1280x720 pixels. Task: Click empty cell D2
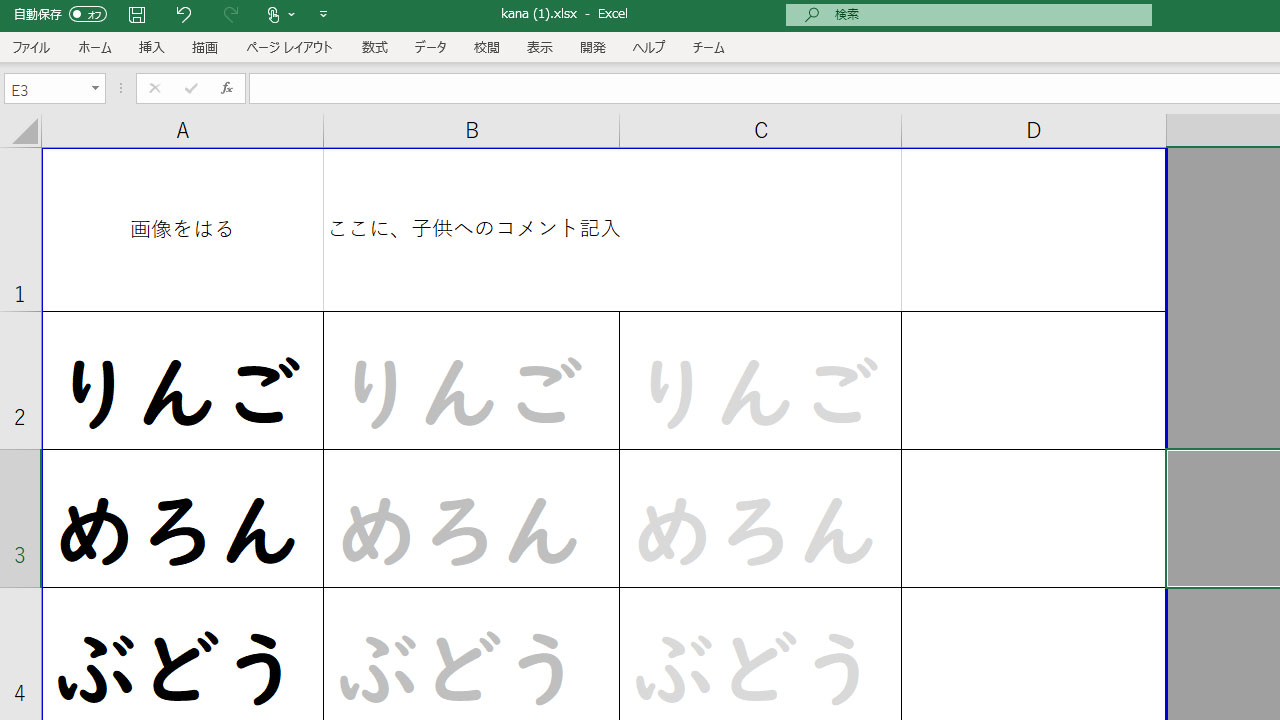point(1033,380)
